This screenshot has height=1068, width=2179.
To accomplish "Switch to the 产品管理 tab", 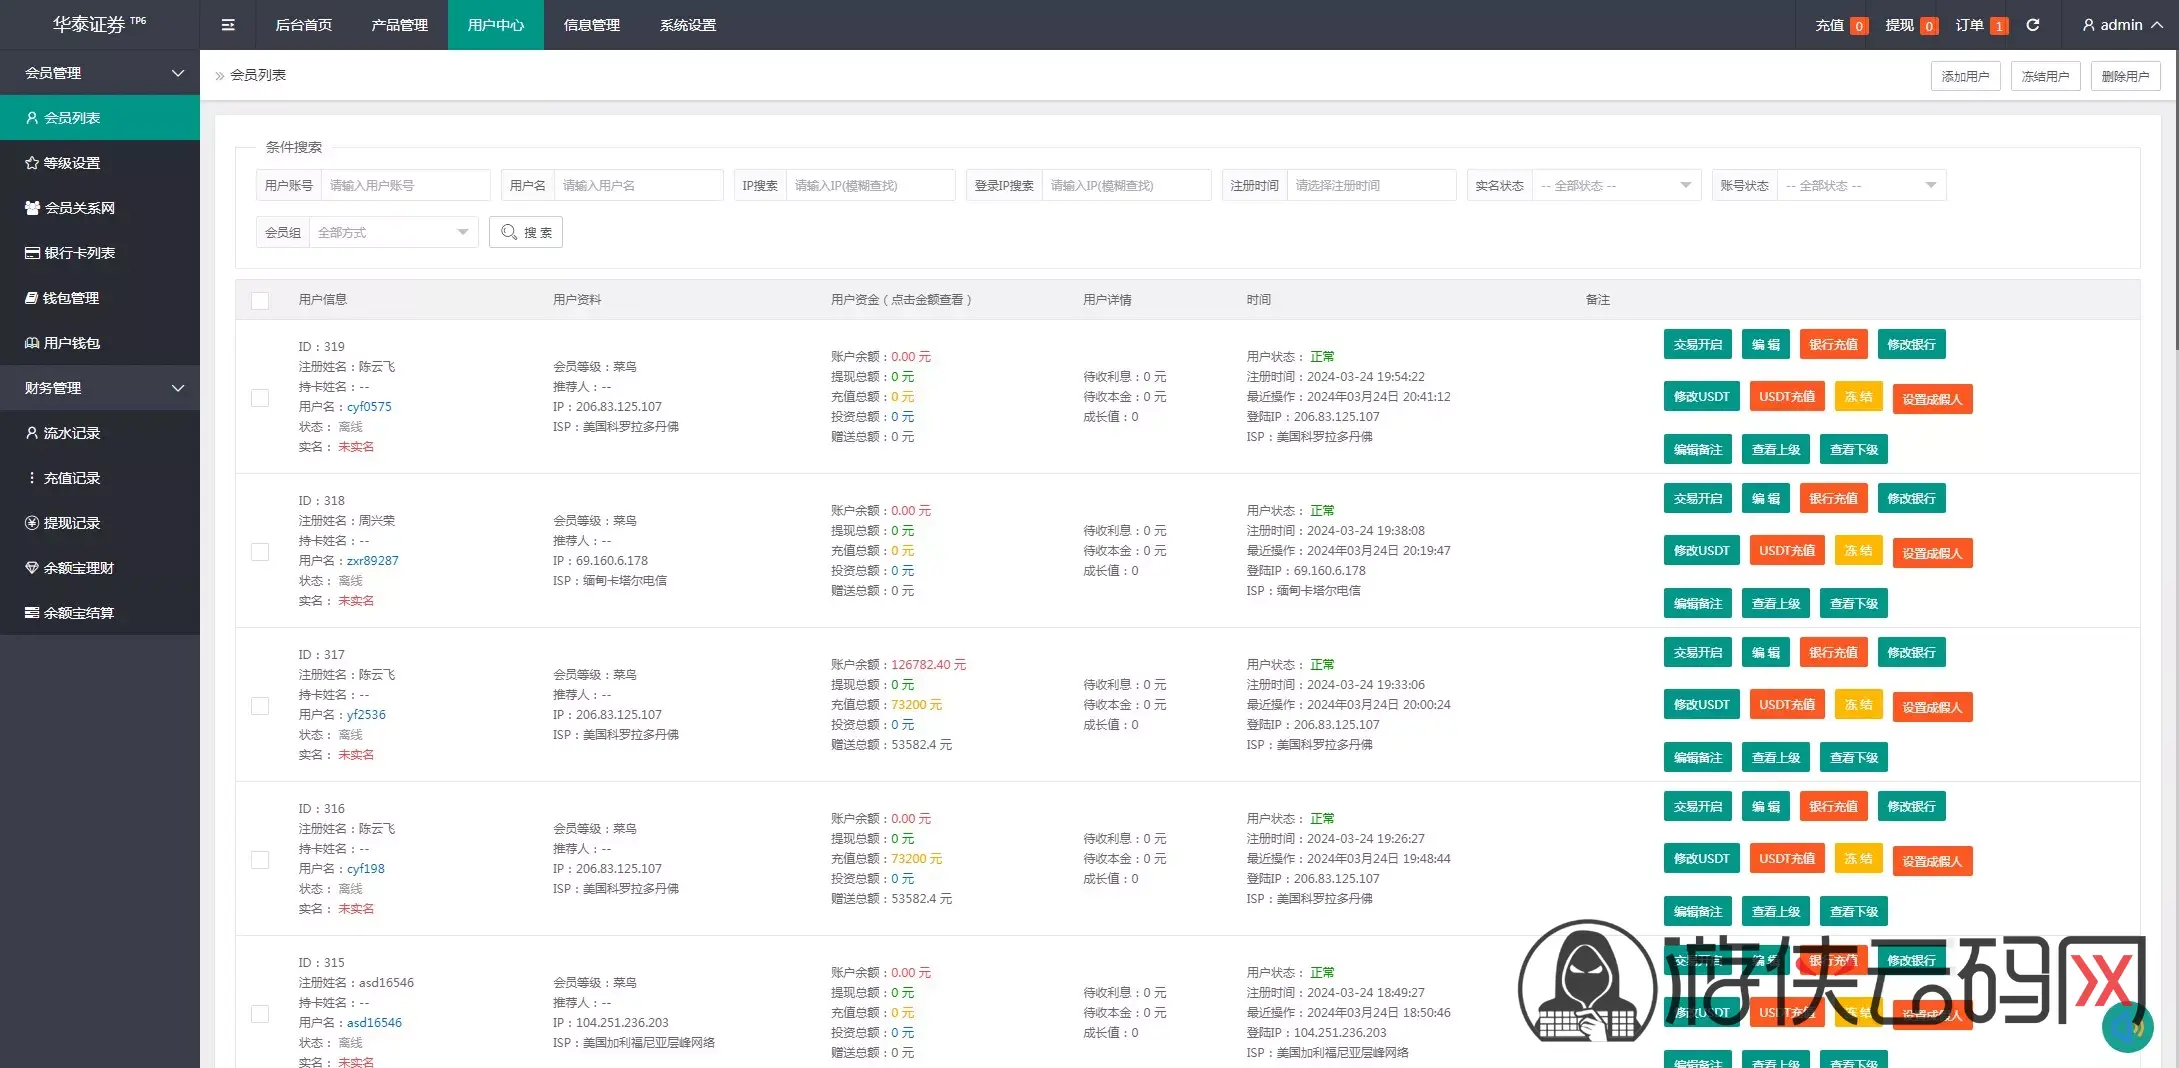I will point(400,25).
